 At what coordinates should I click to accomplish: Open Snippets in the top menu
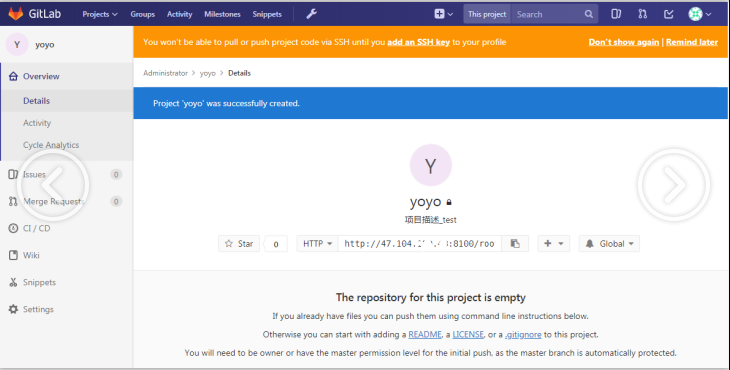click(x=267, y=14)
